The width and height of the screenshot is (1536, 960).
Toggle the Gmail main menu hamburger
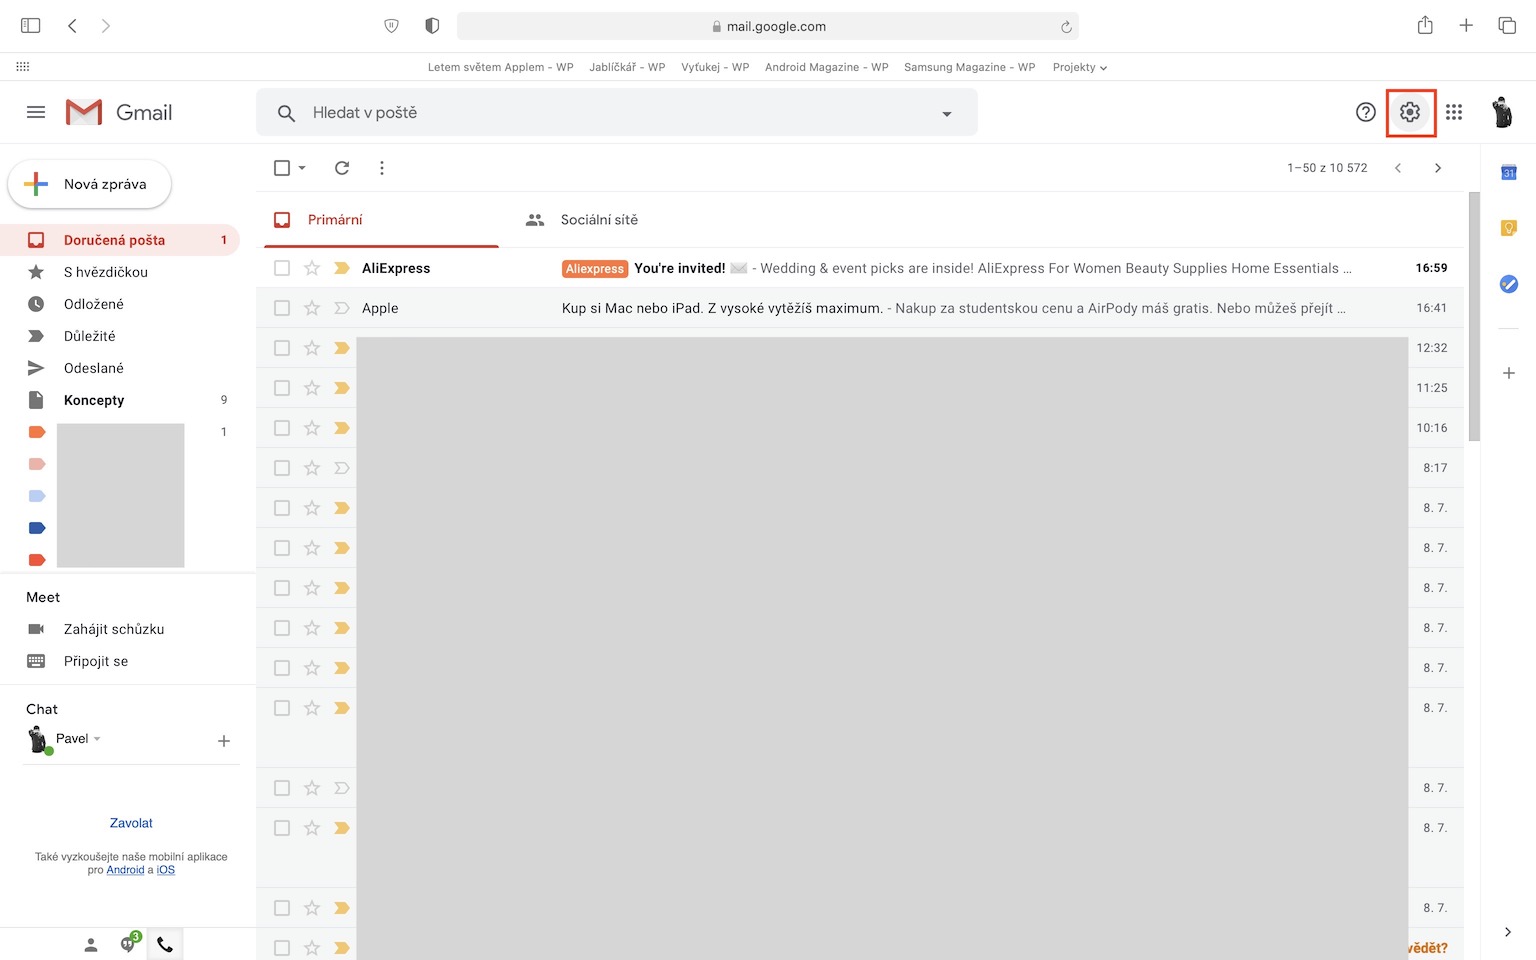pyautogui.click(x=36, y=112)
